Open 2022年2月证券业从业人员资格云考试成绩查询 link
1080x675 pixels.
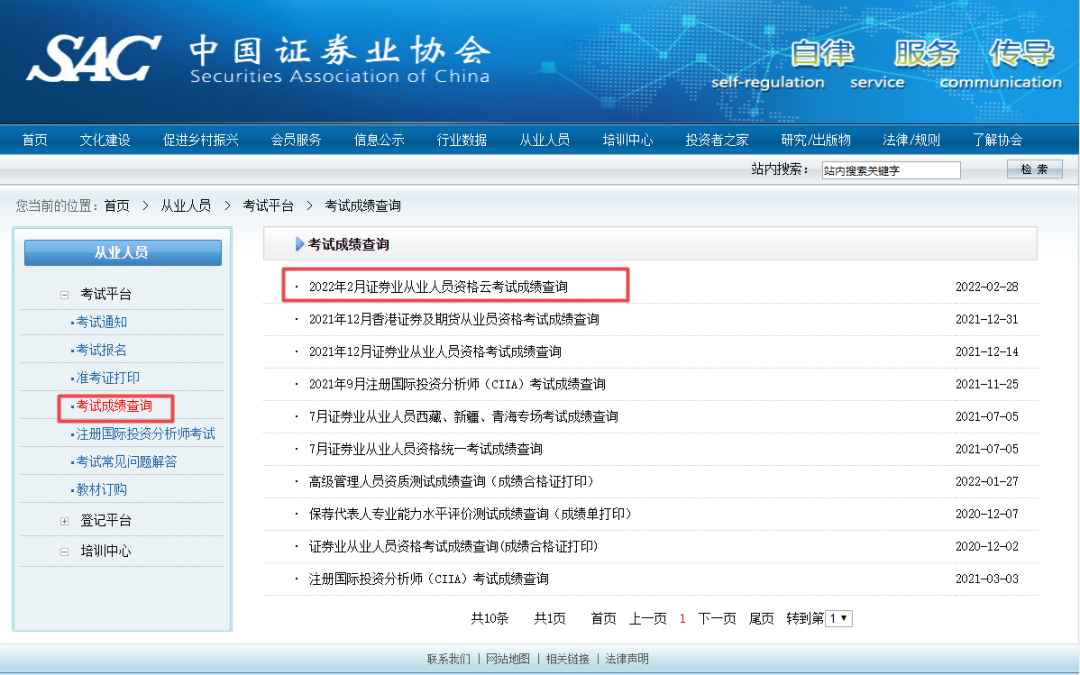(438, 287)
